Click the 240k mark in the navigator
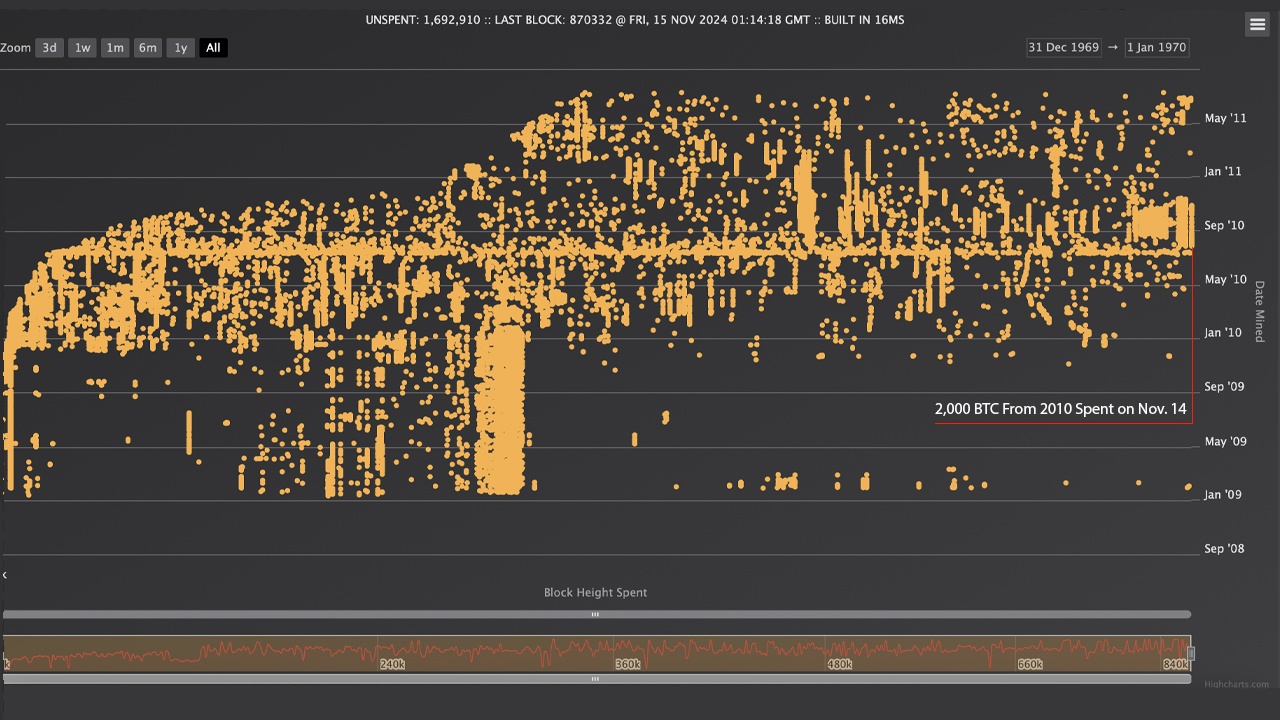The width and height of the screenshot is (1280, 720). 392,664
